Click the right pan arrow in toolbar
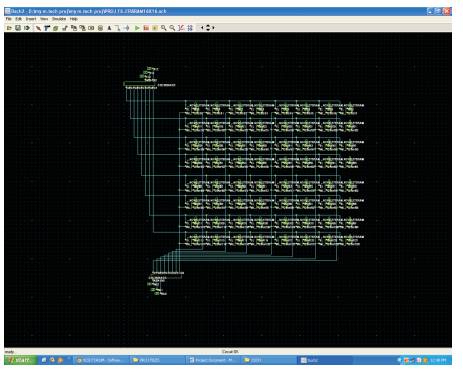463x372 pixels. (213, 28)
